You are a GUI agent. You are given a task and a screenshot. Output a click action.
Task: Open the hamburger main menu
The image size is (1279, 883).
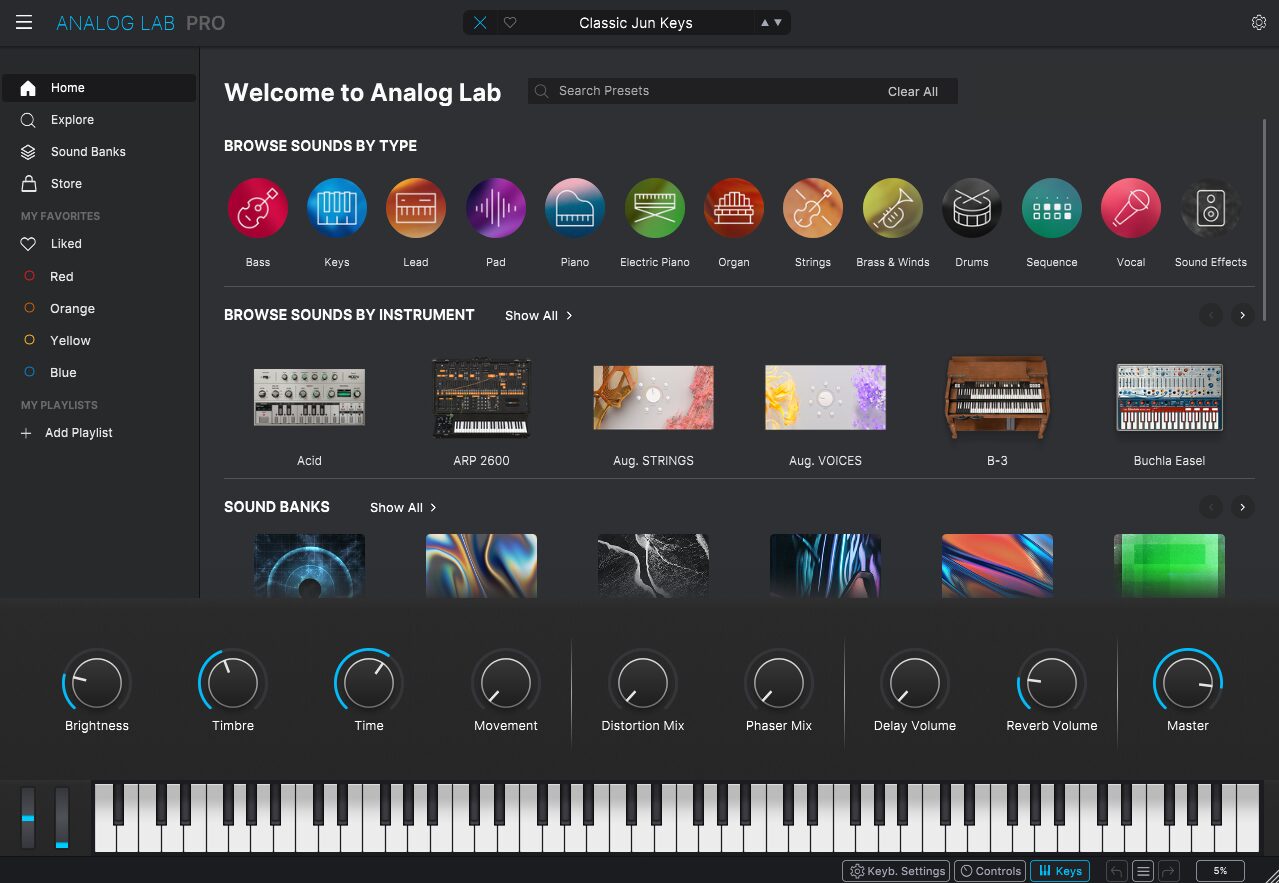[x=24, y=23]
